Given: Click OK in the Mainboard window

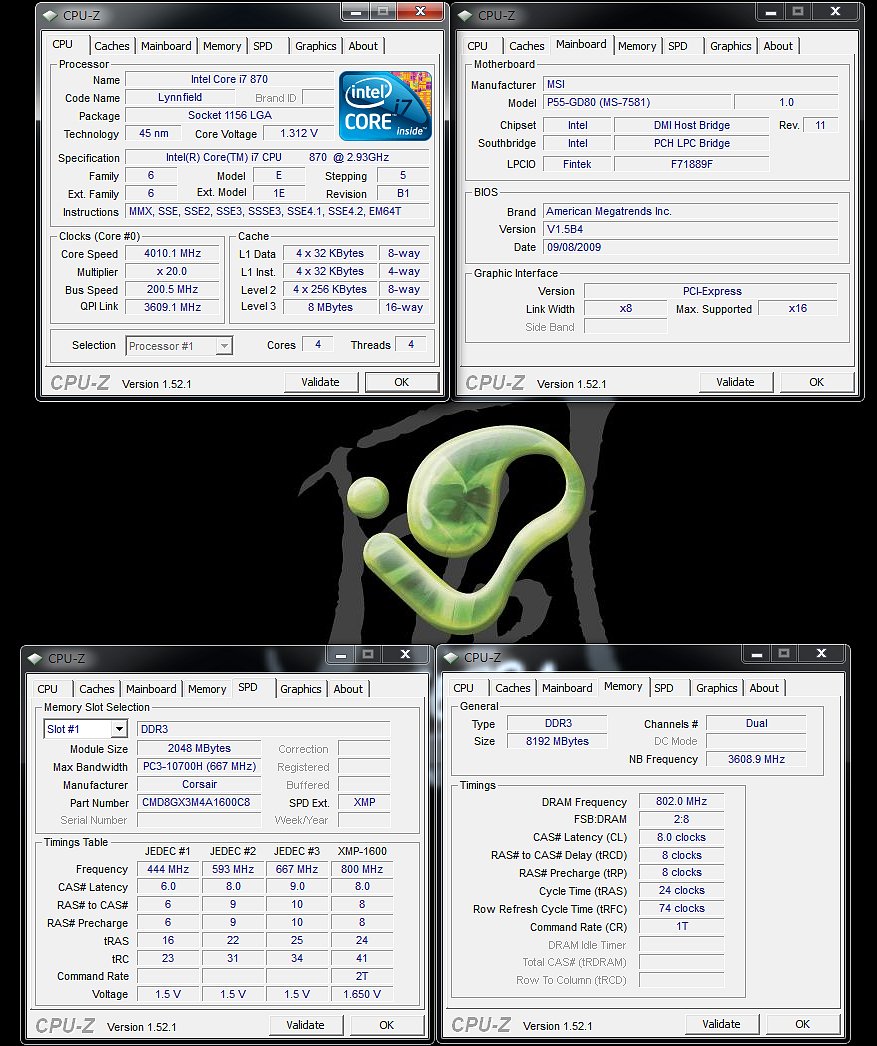Looking at the screenshot, I should tap(817, 382).
